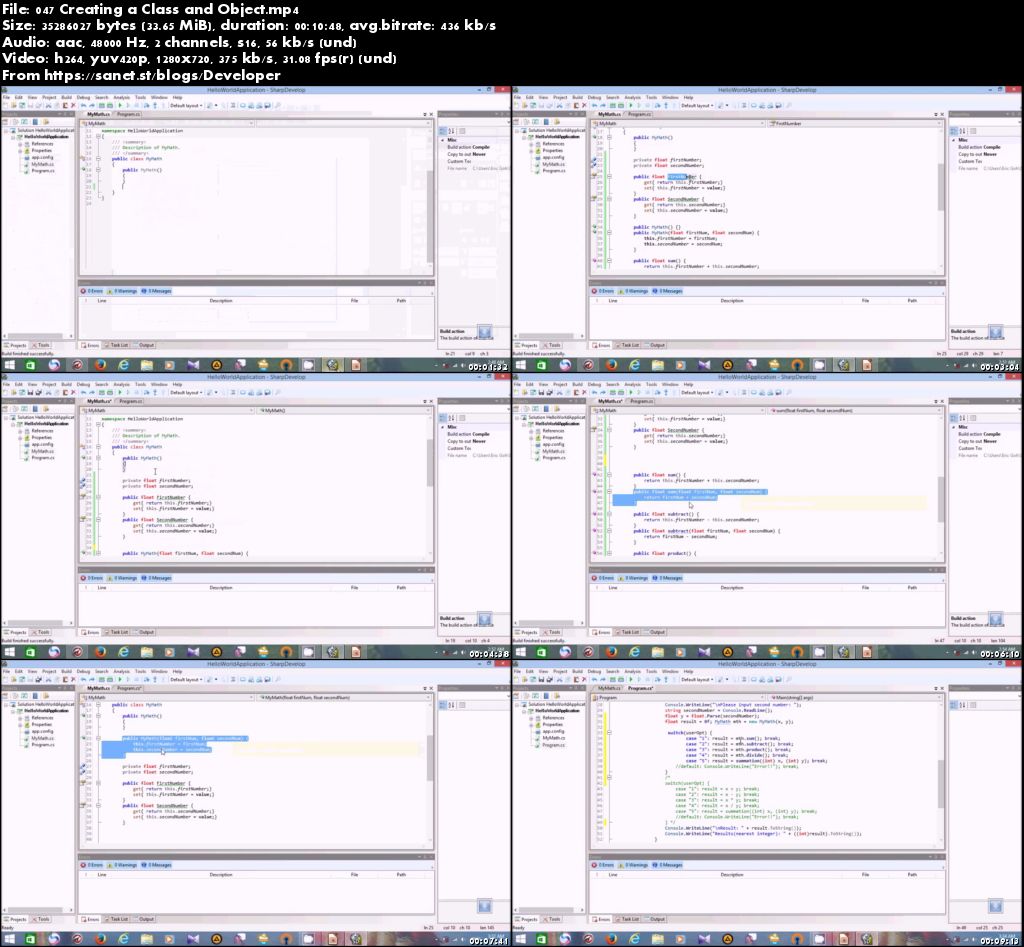Click the red Delete icon in the 00:06:10 frame
The image size is (1024, 947).
click(x=584, y=393)
